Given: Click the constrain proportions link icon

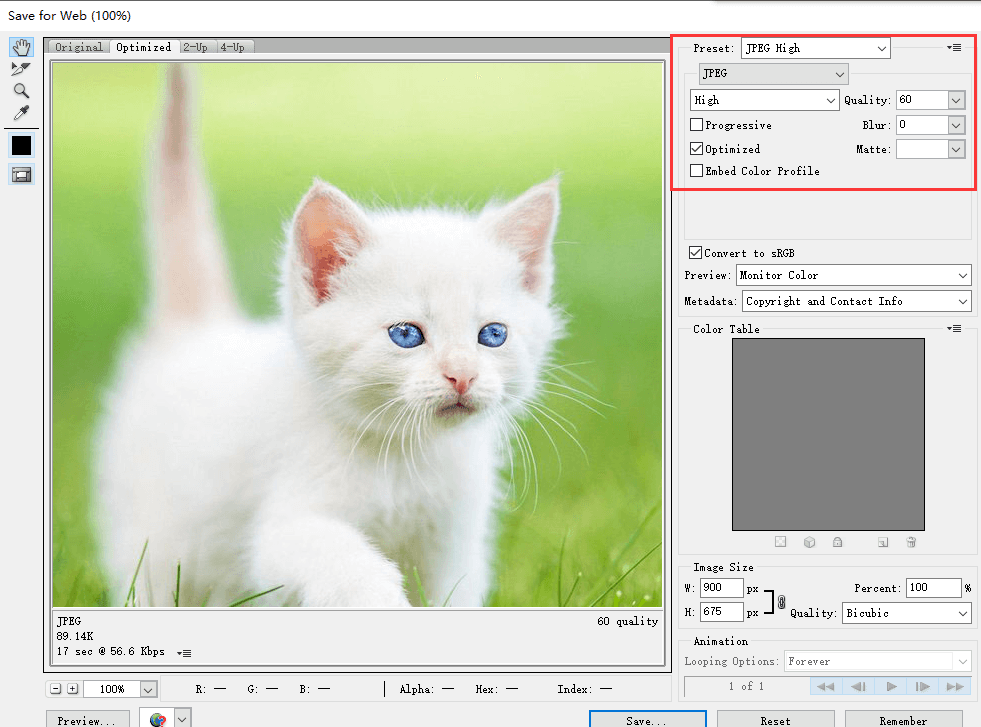Looking at the screenshot, I should tap(780, 600).
